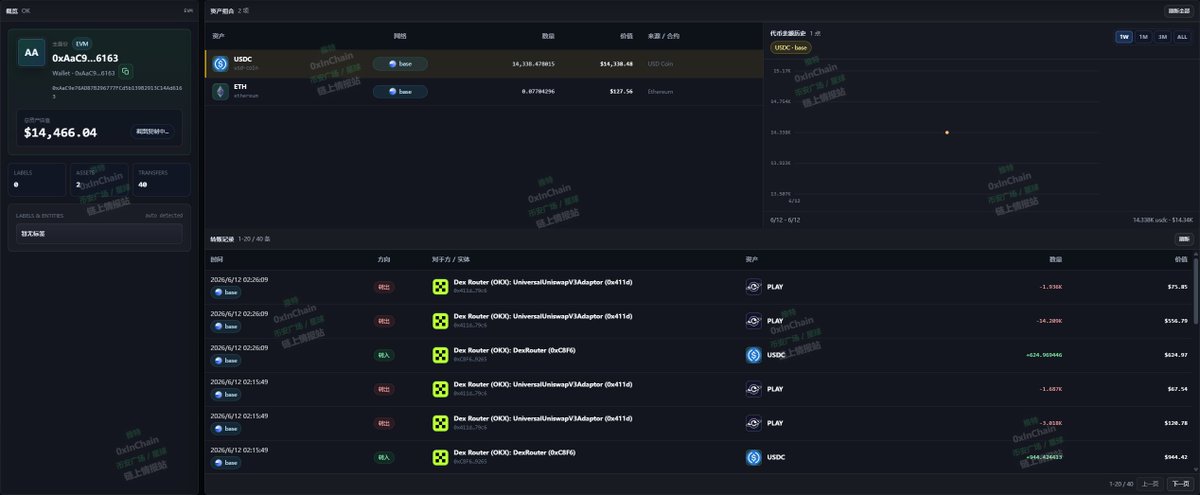Click the USDC coin icon in the portfolio table
The width and height of the screenshot is (1200, 495).
click(x=221, y=63)
